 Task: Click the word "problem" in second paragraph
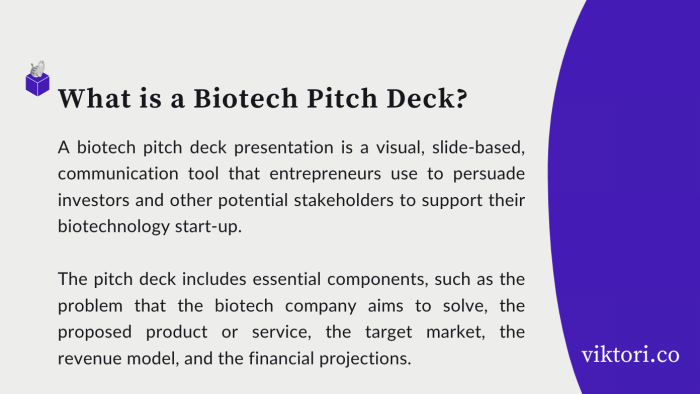(x=90, y=306)
